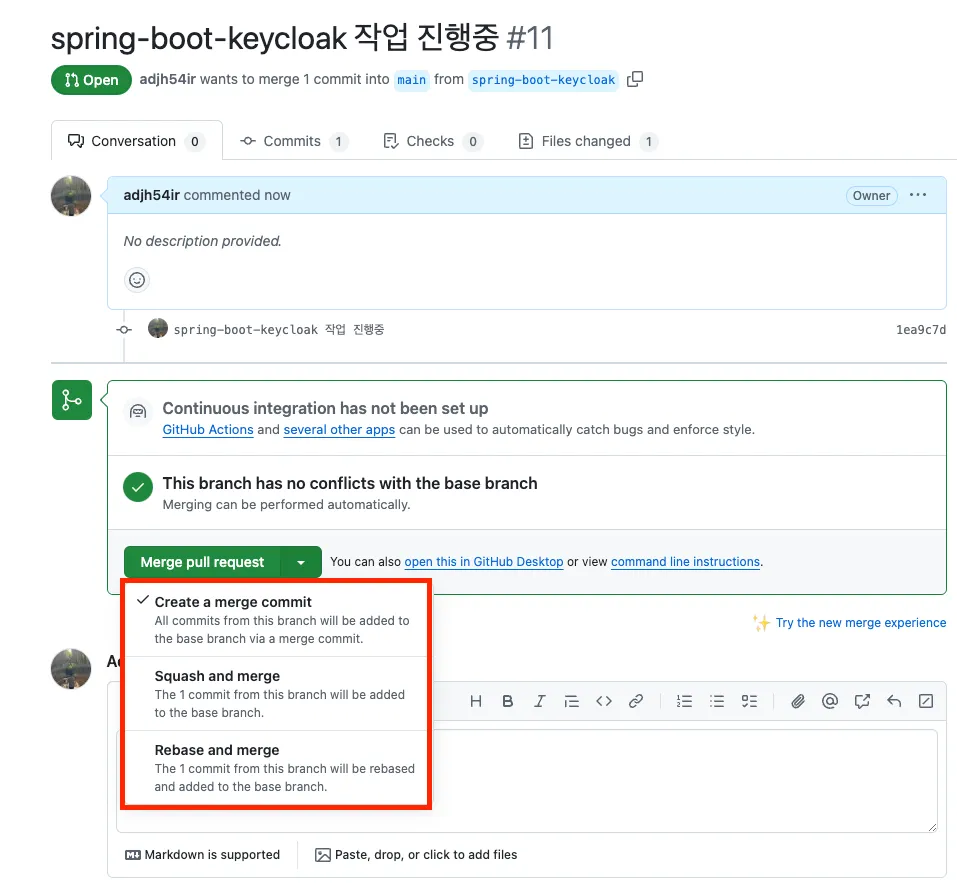
Task: Click Try the new merge experience
Action: (x=861, y=623)
